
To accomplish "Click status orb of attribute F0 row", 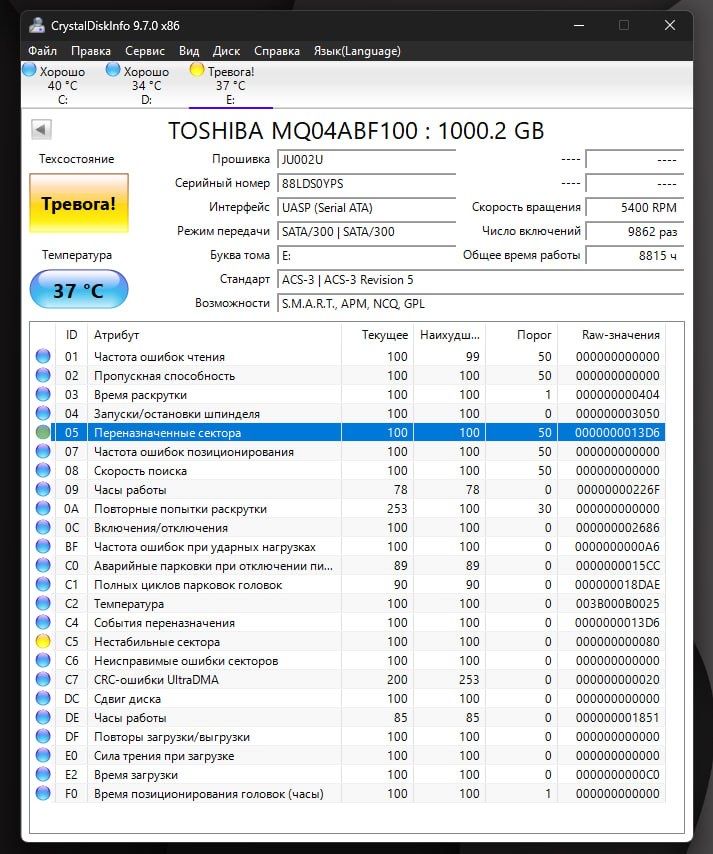I will coord(43,794).
